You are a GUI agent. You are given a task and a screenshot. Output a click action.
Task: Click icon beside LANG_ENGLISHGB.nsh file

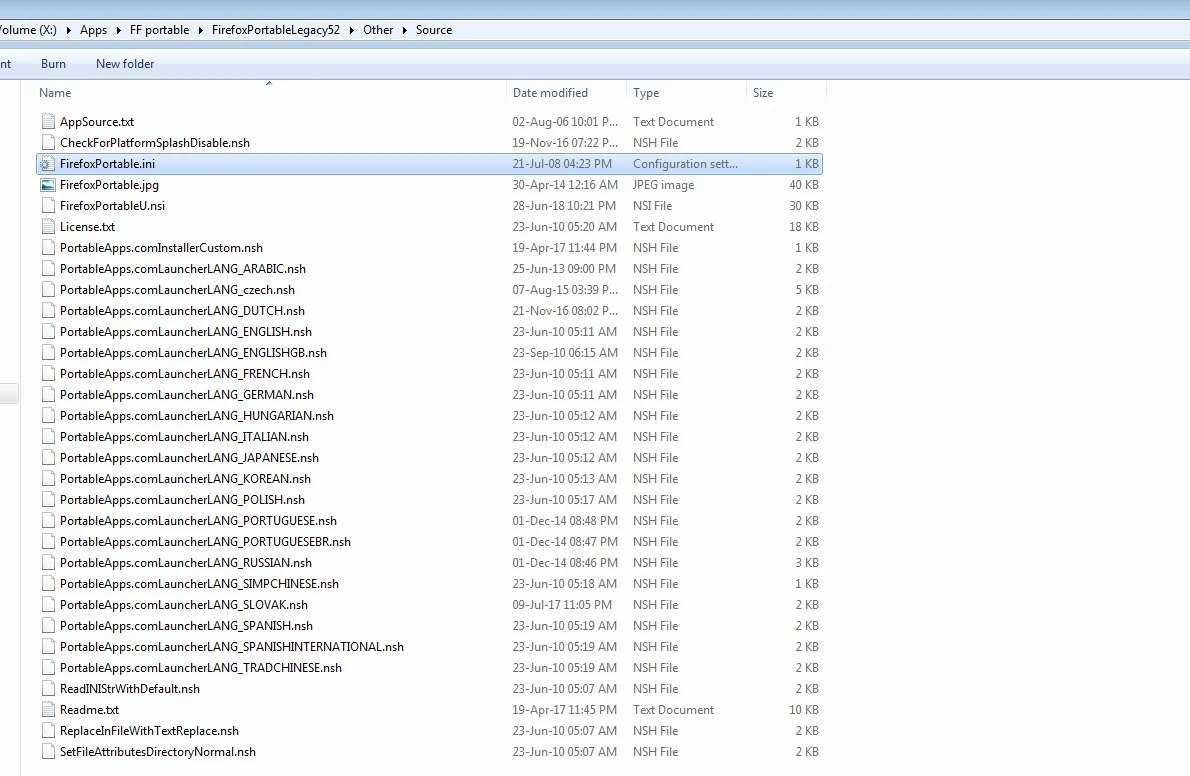(48, 353)
